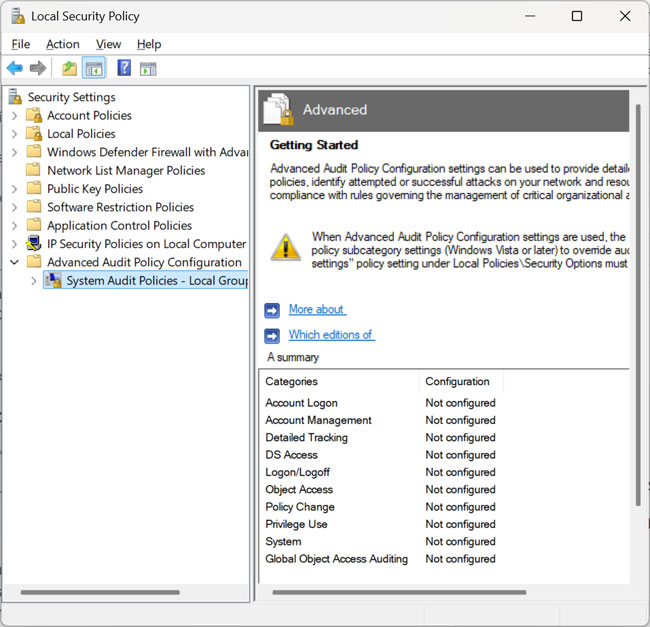Click the Security Settings root node icon
The width and height of the screenshot is (650, 627).
coord(15,97)
